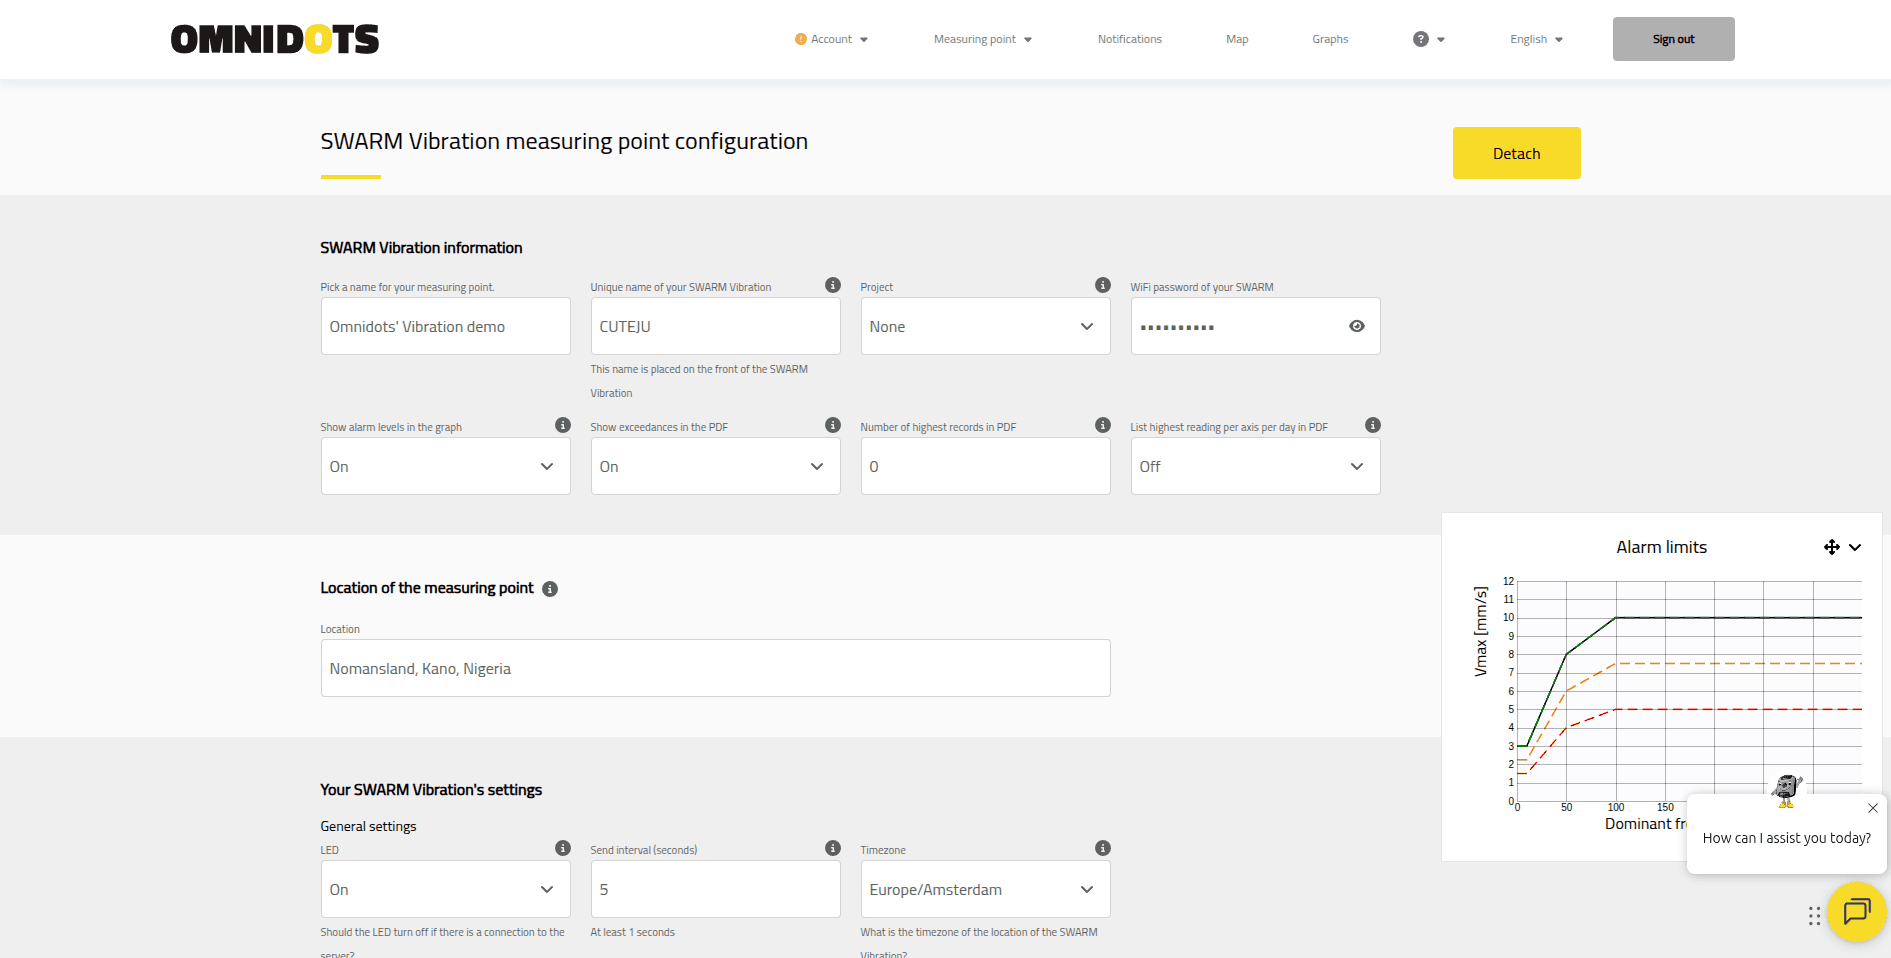Click info icon for Send interval
The image size is (1891, 958).
click(x=832, y=848)
